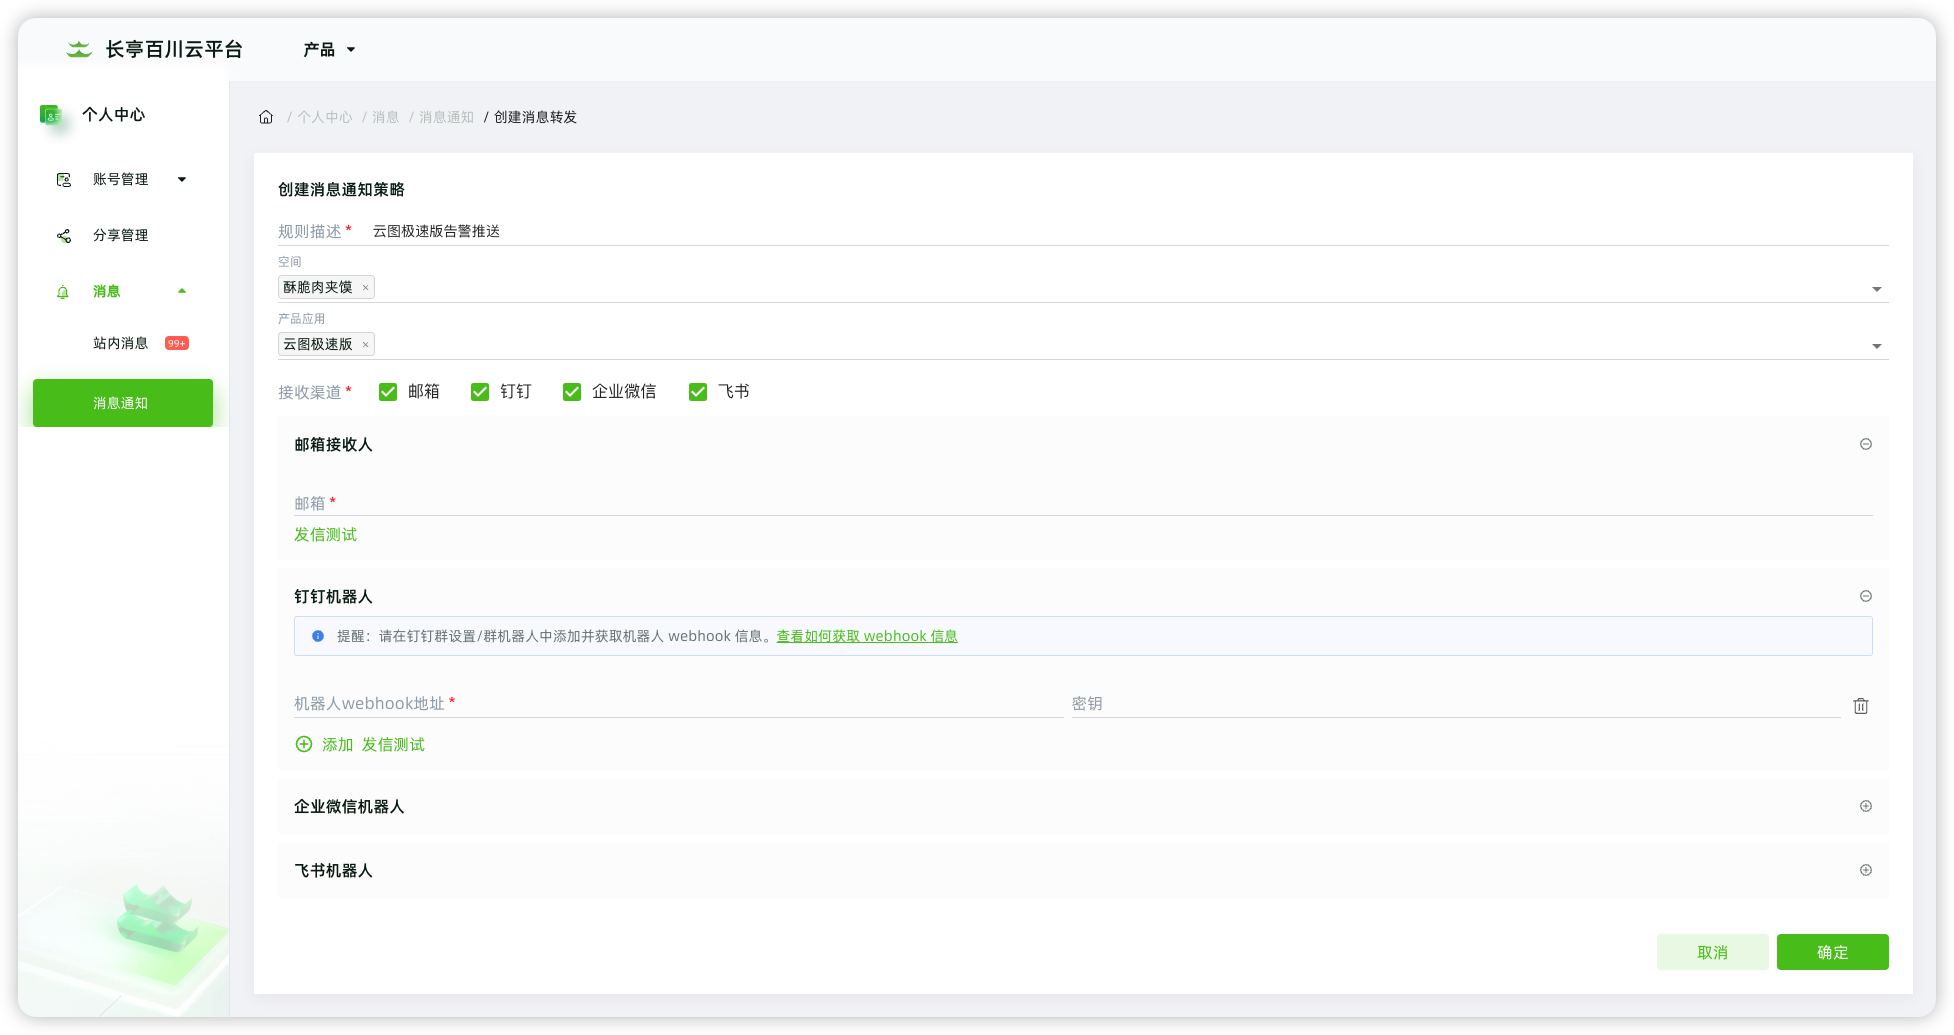Click the 长亭百川云平台 logo
This screenshot has width=1954, height=1035.
coord(155,49)
